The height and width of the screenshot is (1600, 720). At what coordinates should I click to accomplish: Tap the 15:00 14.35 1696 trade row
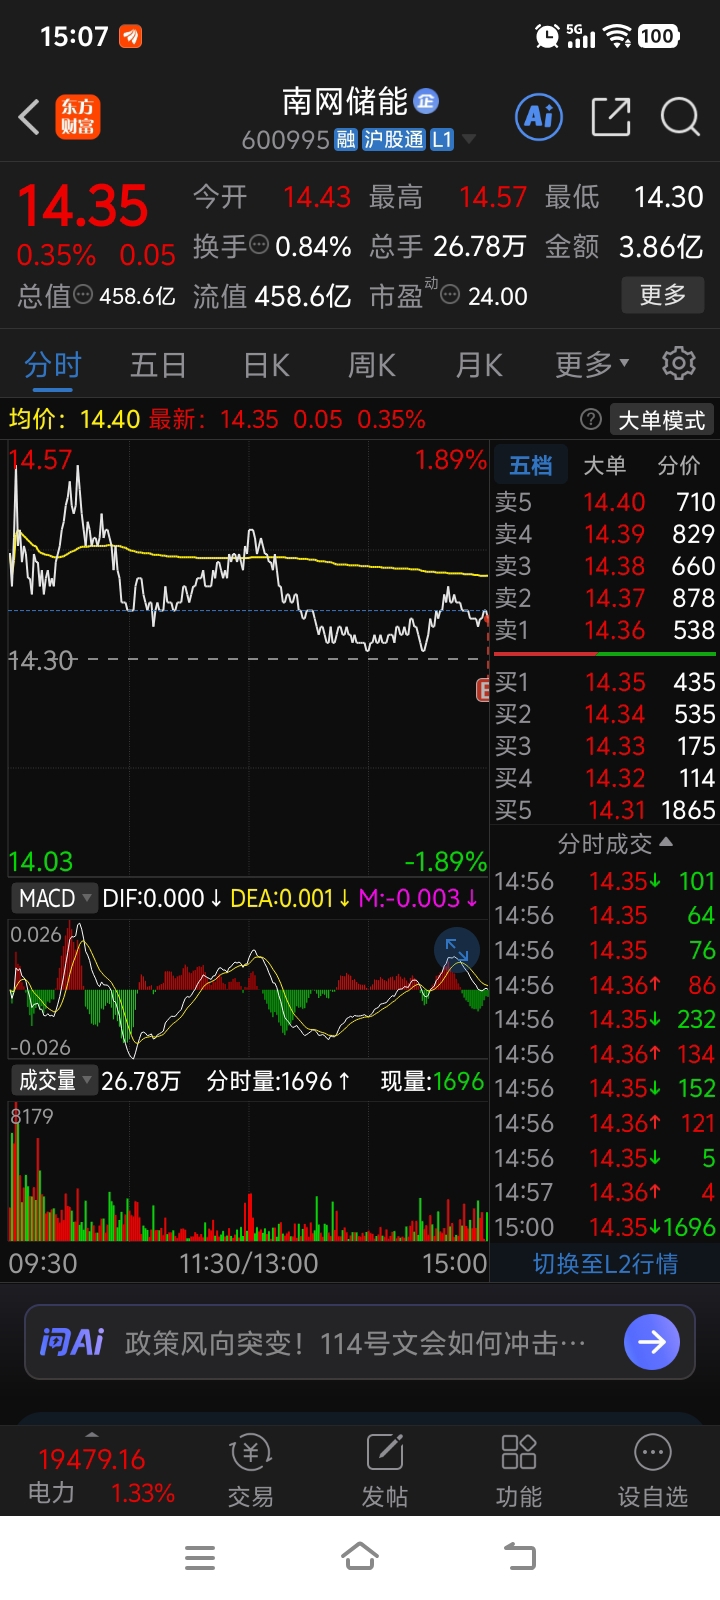(x=605, y=1227)
